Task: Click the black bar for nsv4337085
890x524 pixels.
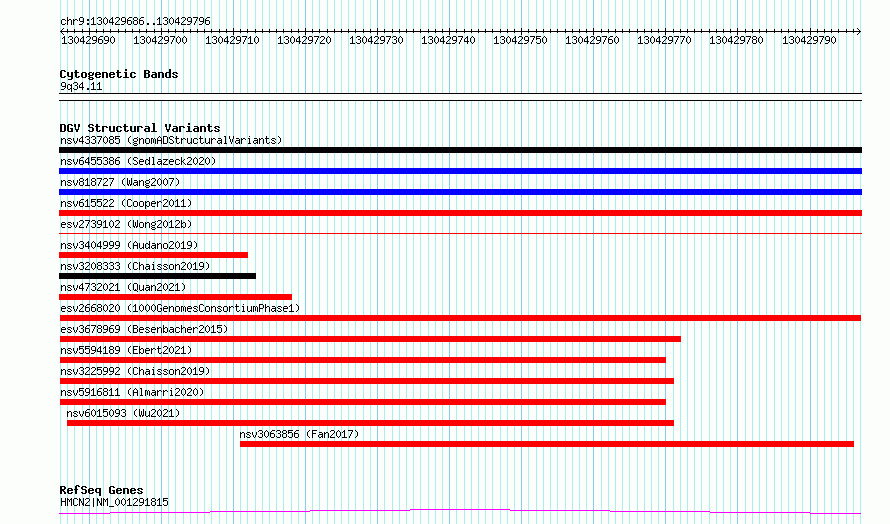Action: (460, 150)
